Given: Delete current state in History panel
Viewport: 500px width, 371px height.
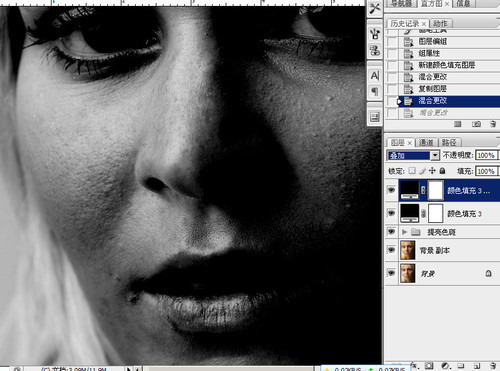Looking at the screenshot, I should (x=493, y=124).
